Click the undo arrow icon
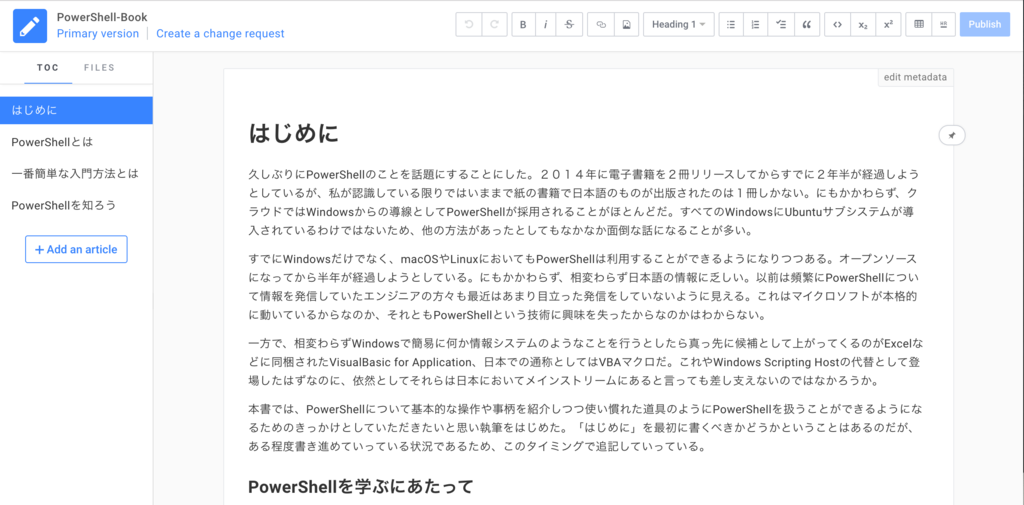 468,25
